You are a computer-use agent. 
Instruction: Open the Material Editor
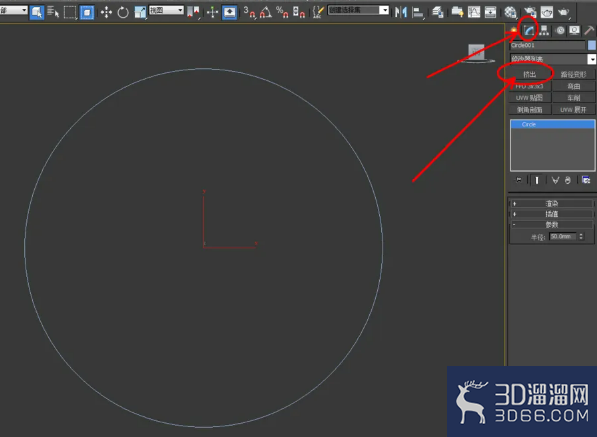[x=510, y=12]
